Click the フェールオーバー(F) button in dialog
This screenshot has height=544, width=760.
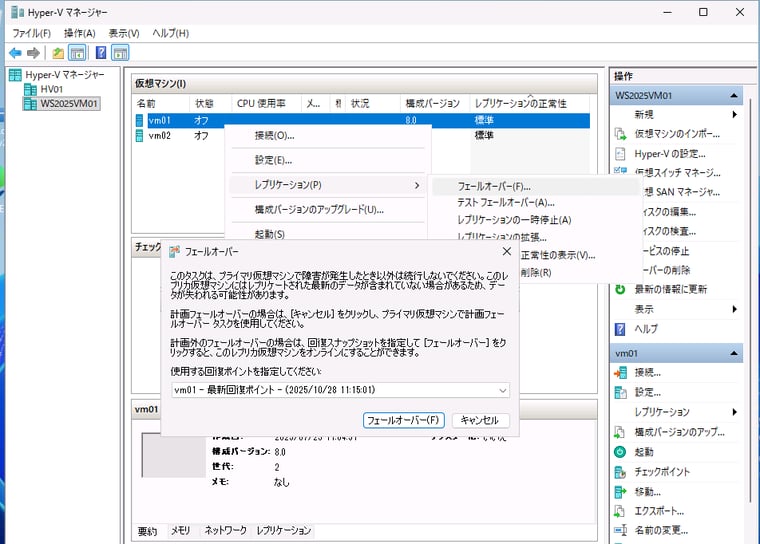(403, 420)
